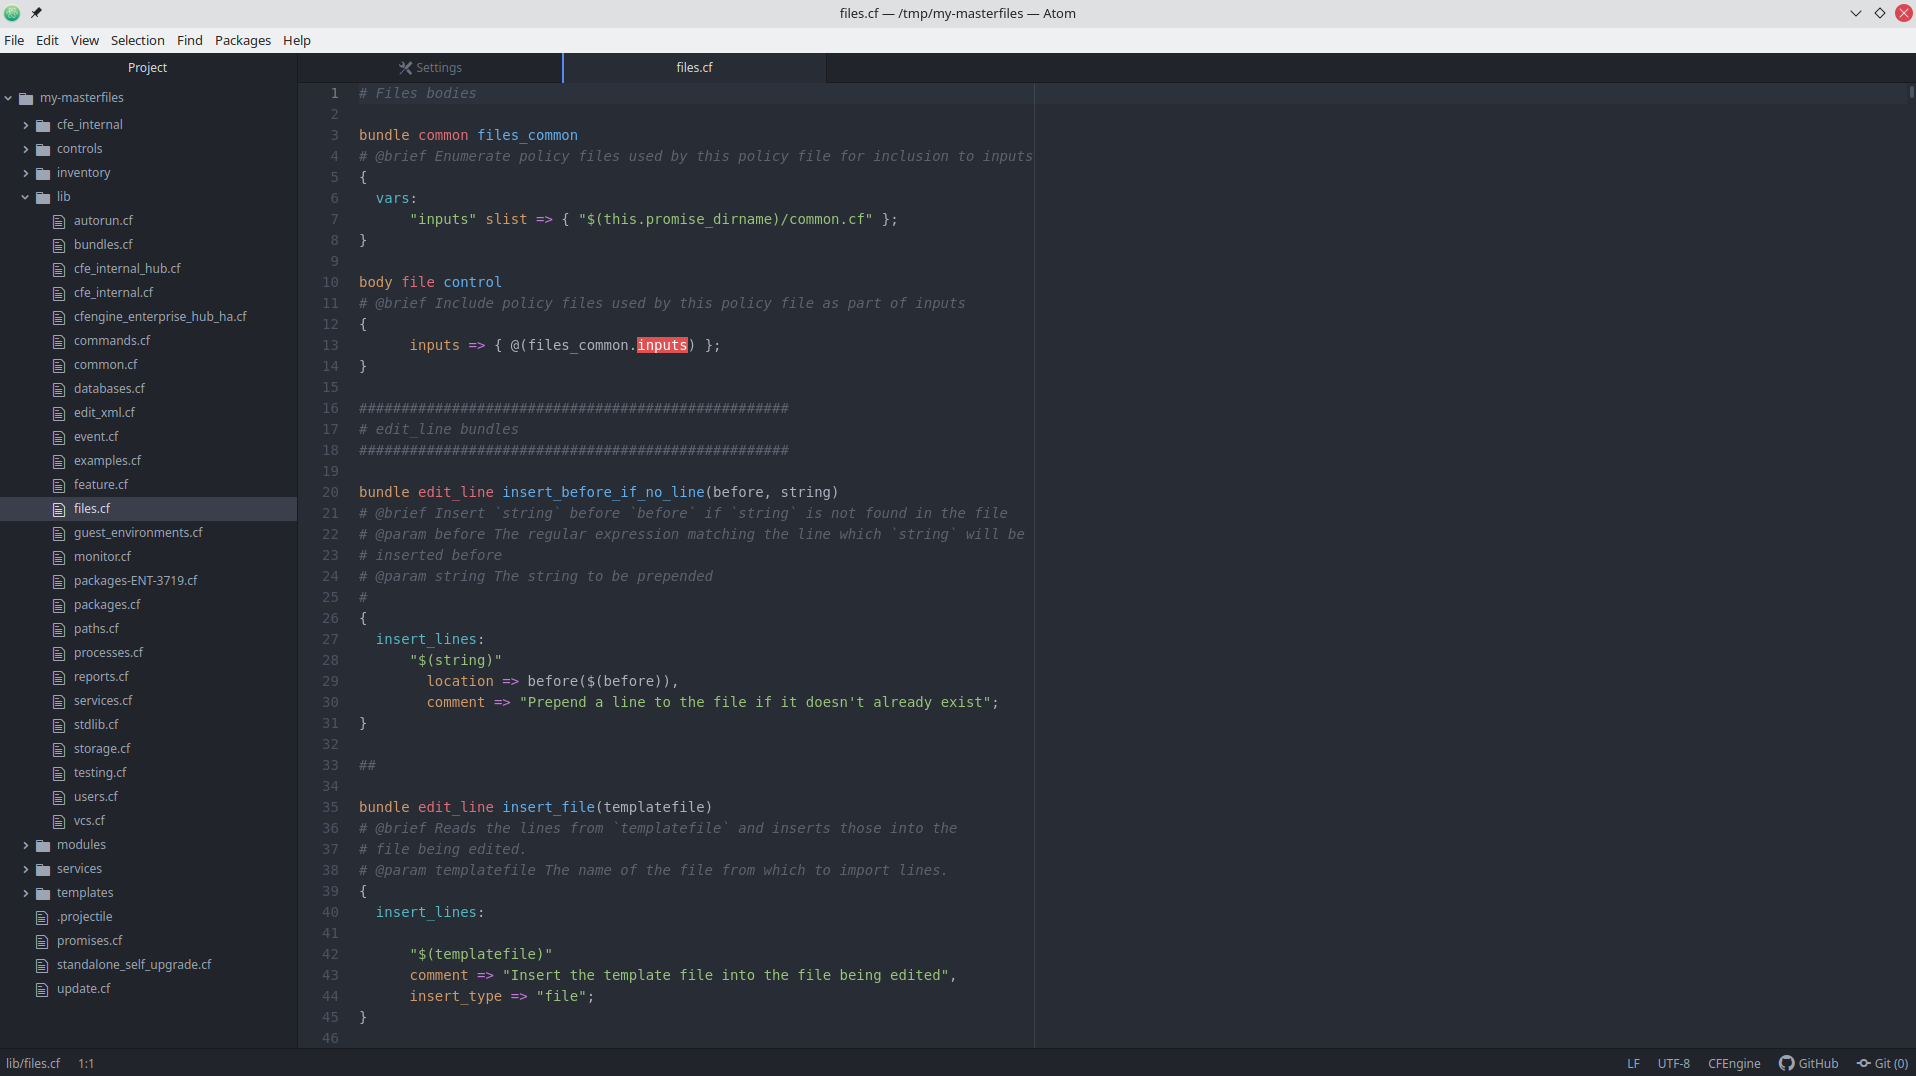1916x1076 pixels.
Task: Switch to the files.cf tab
Action: click(694, 68)
